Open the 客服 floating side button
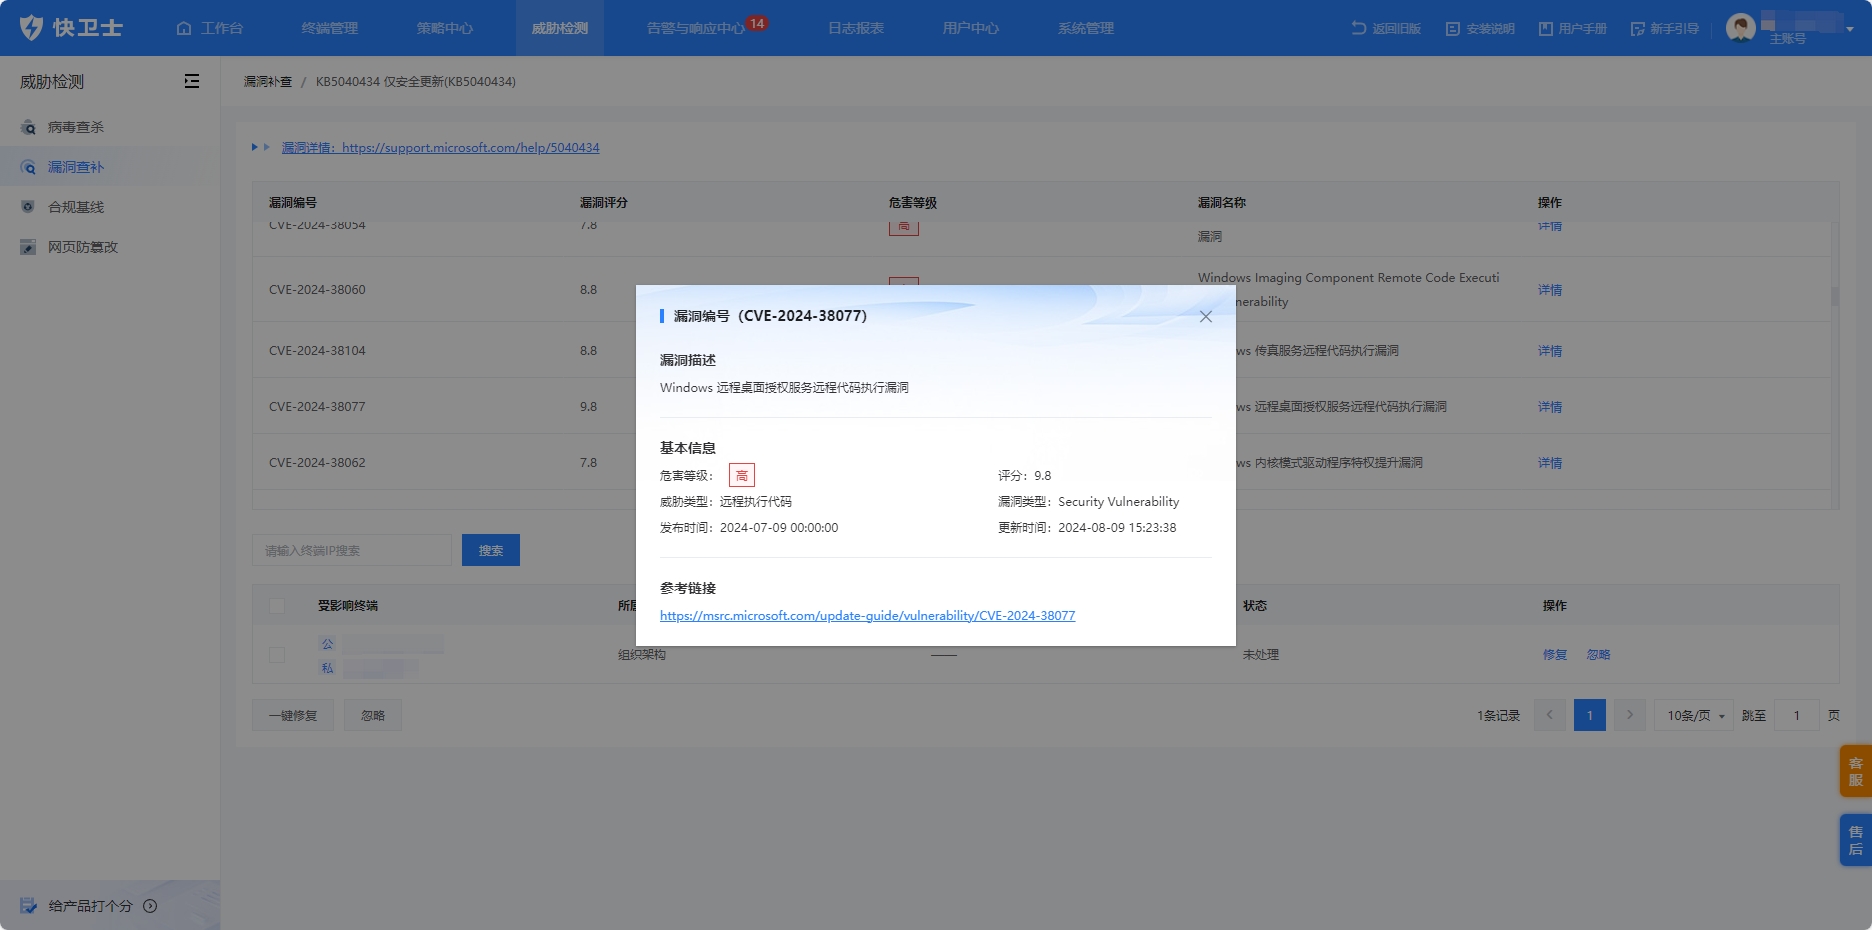The height and width of the screenshot is (930, 1872). point(1855,771)
